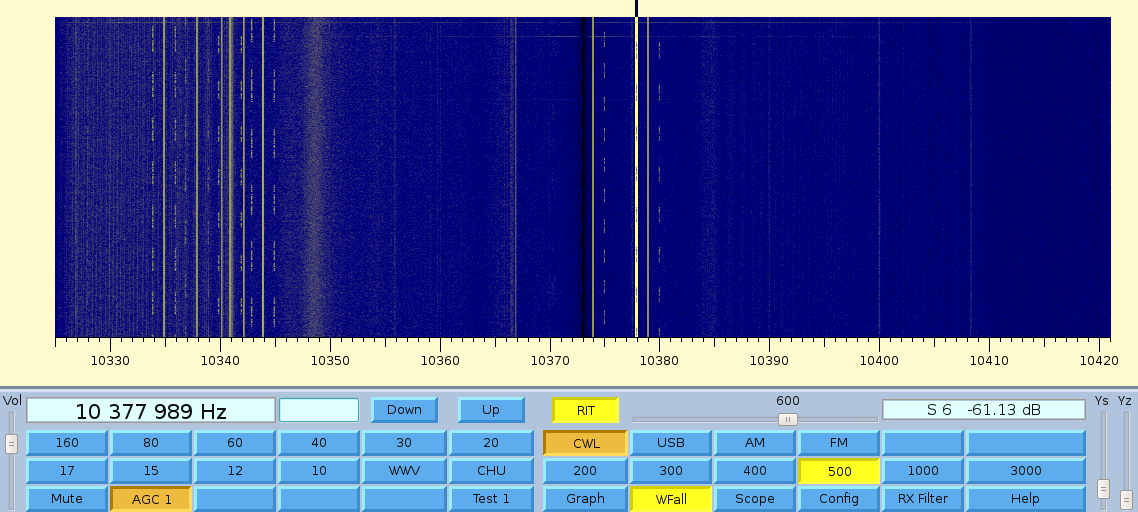
Task: Click the S 6 -61.13 dB meter
Action: (x=983, y=410)
